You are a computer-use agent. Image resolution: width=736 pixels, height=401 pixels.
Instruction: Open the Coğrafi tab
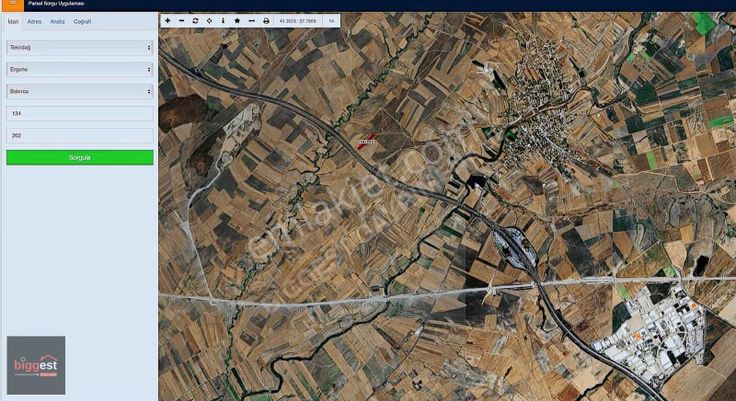(x=82, y=22)
